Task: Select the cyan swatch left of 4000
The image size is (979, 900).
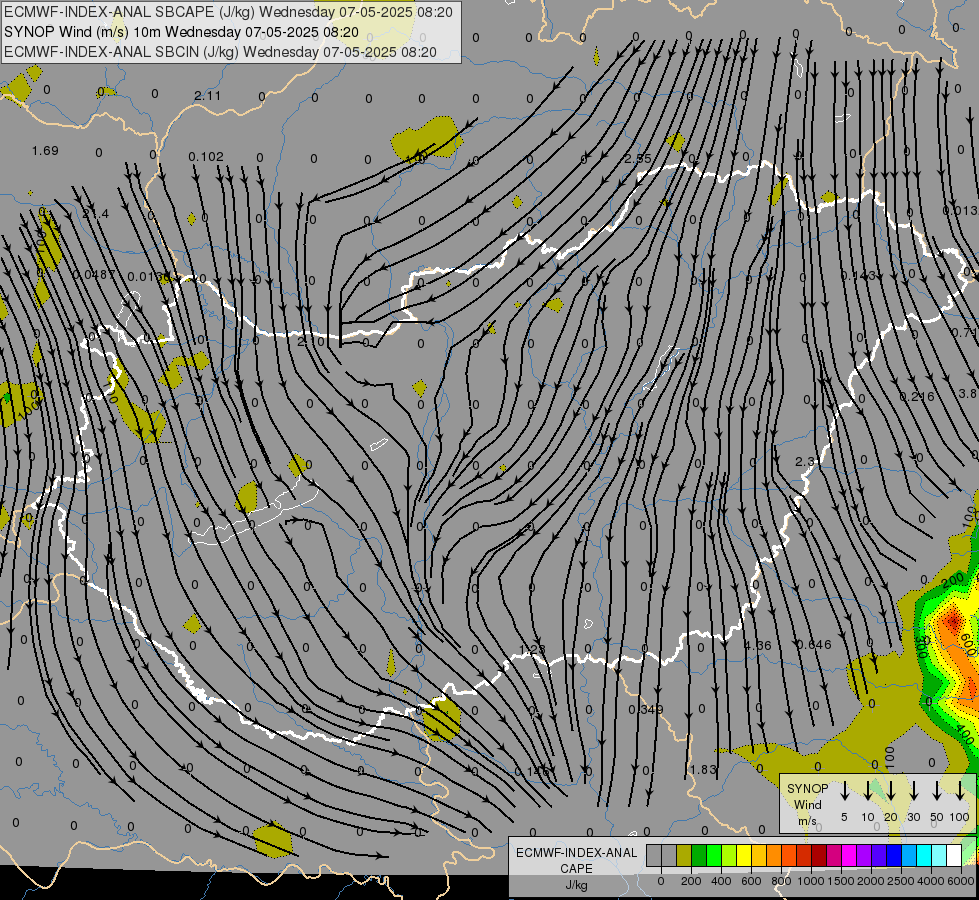Action: (x=925, y=855)
